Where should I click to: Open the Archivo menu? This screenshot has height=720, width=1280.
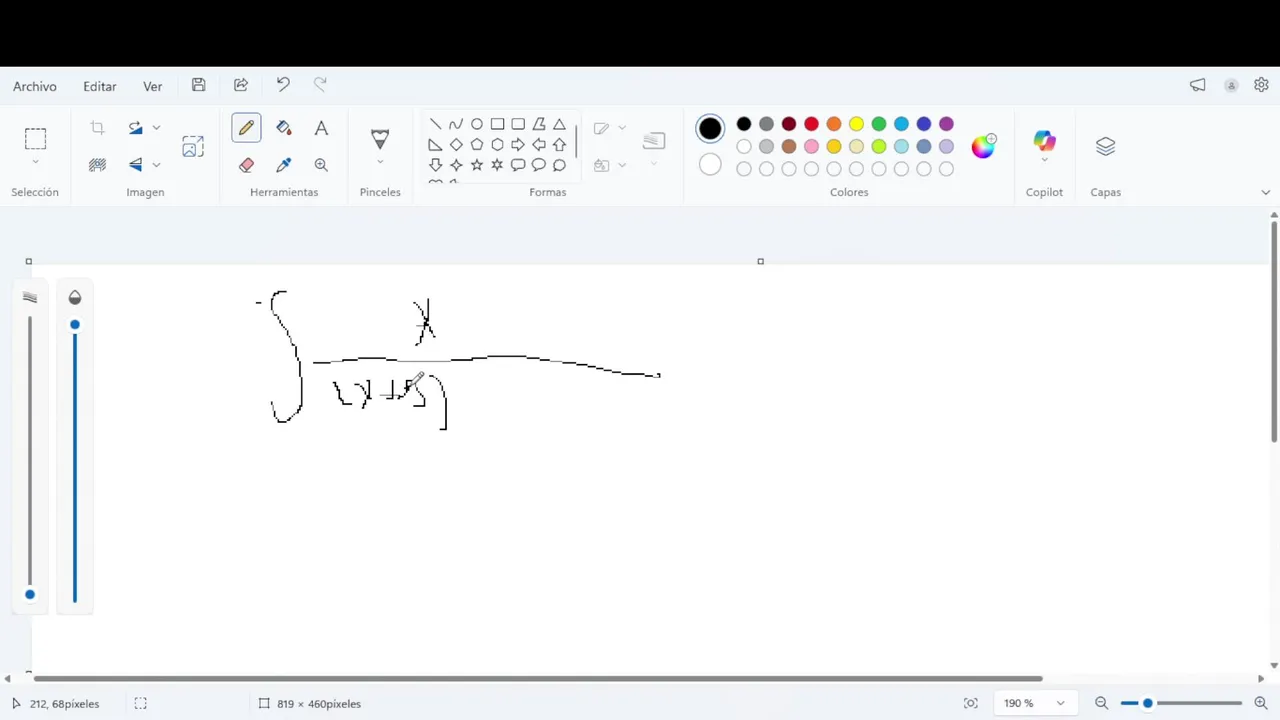click(x=35, y=87)
